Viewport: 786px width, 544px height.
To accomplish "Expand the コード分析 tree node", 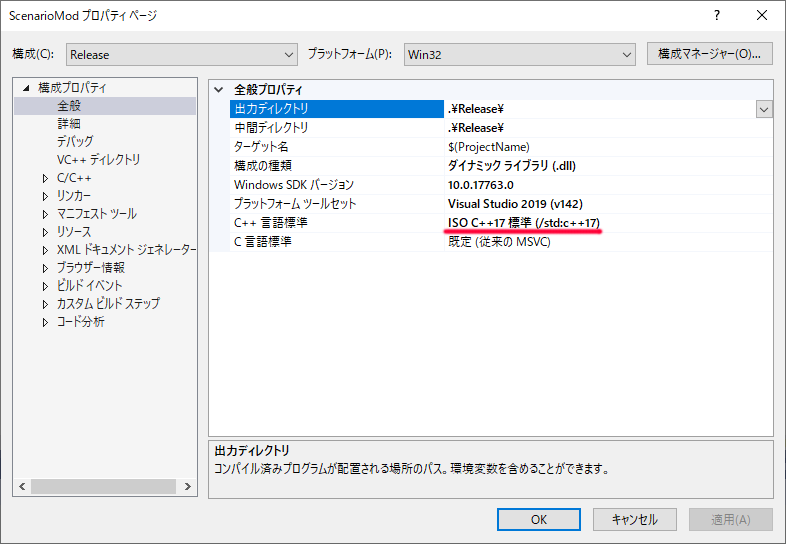I will point(45,322).
